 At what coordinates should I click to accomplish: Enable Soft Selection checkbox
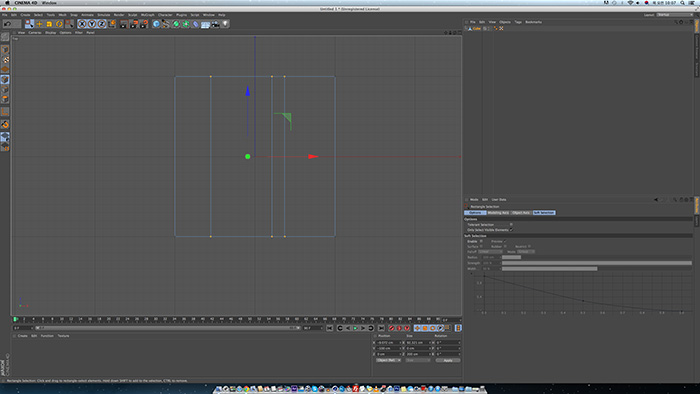(x=481, y=241)
